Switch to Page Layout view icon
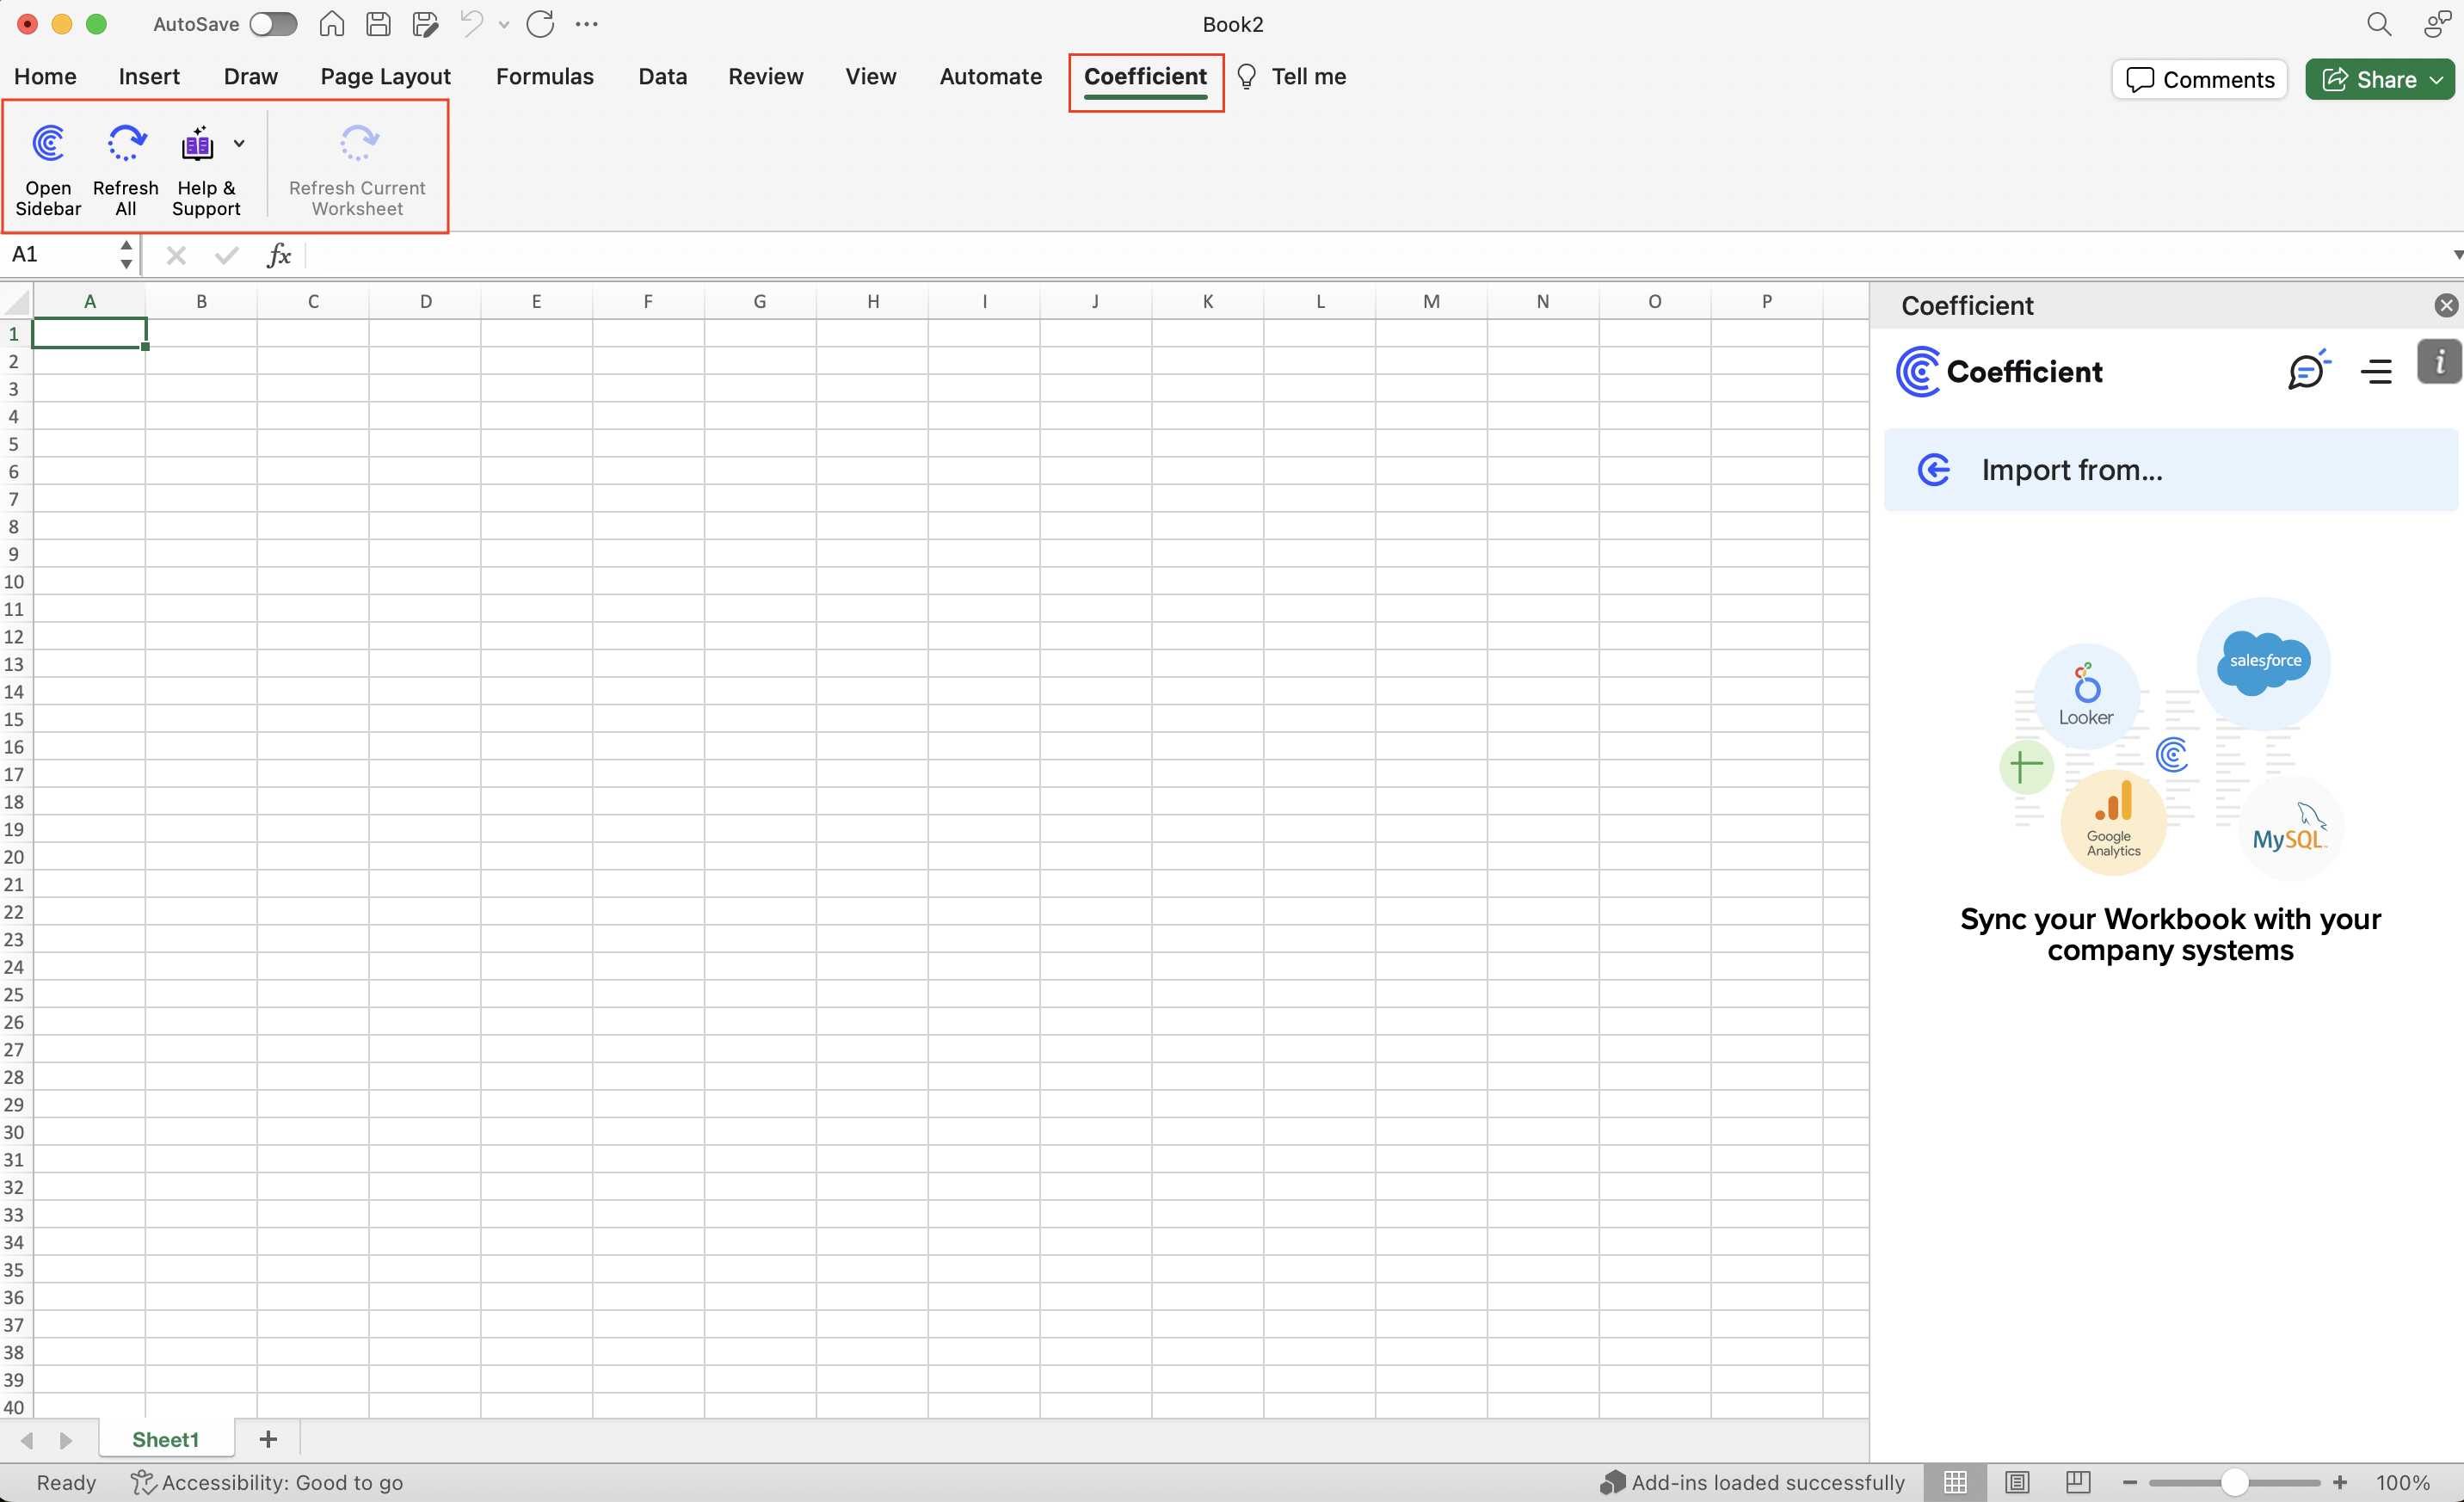The height and width of the screenshot is (1502, 2464). click(2017, 1483)
